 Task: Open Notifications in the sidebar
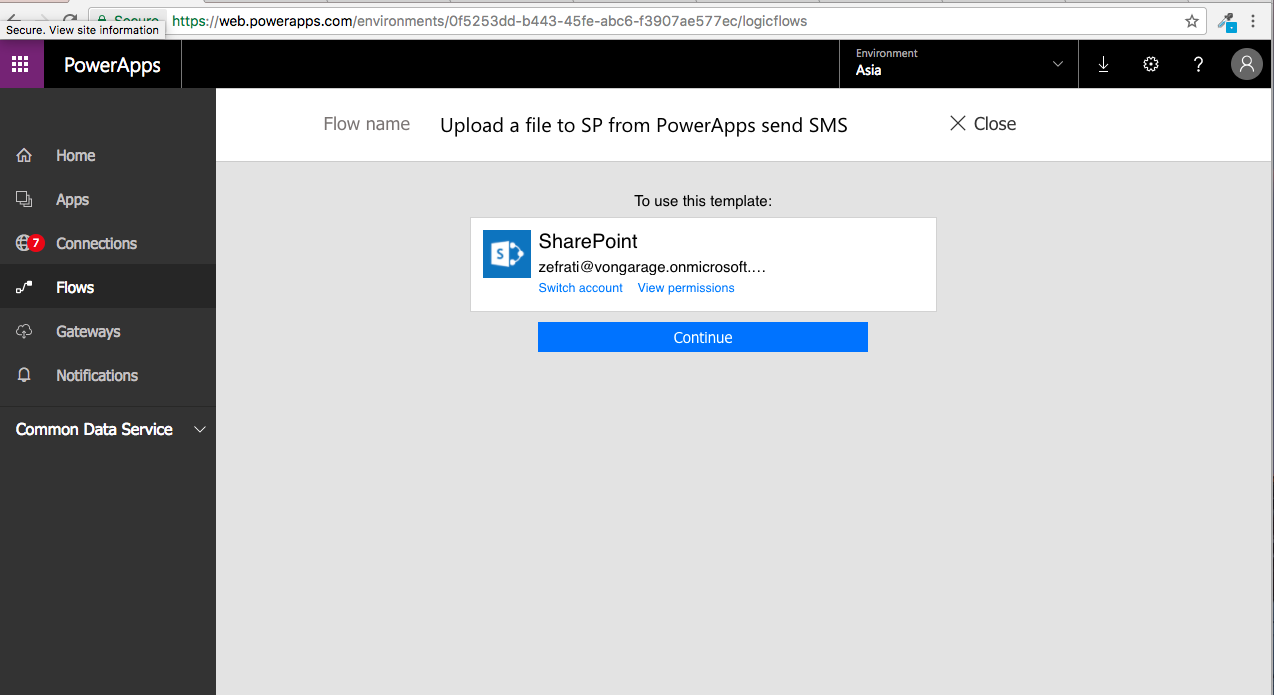97,376
